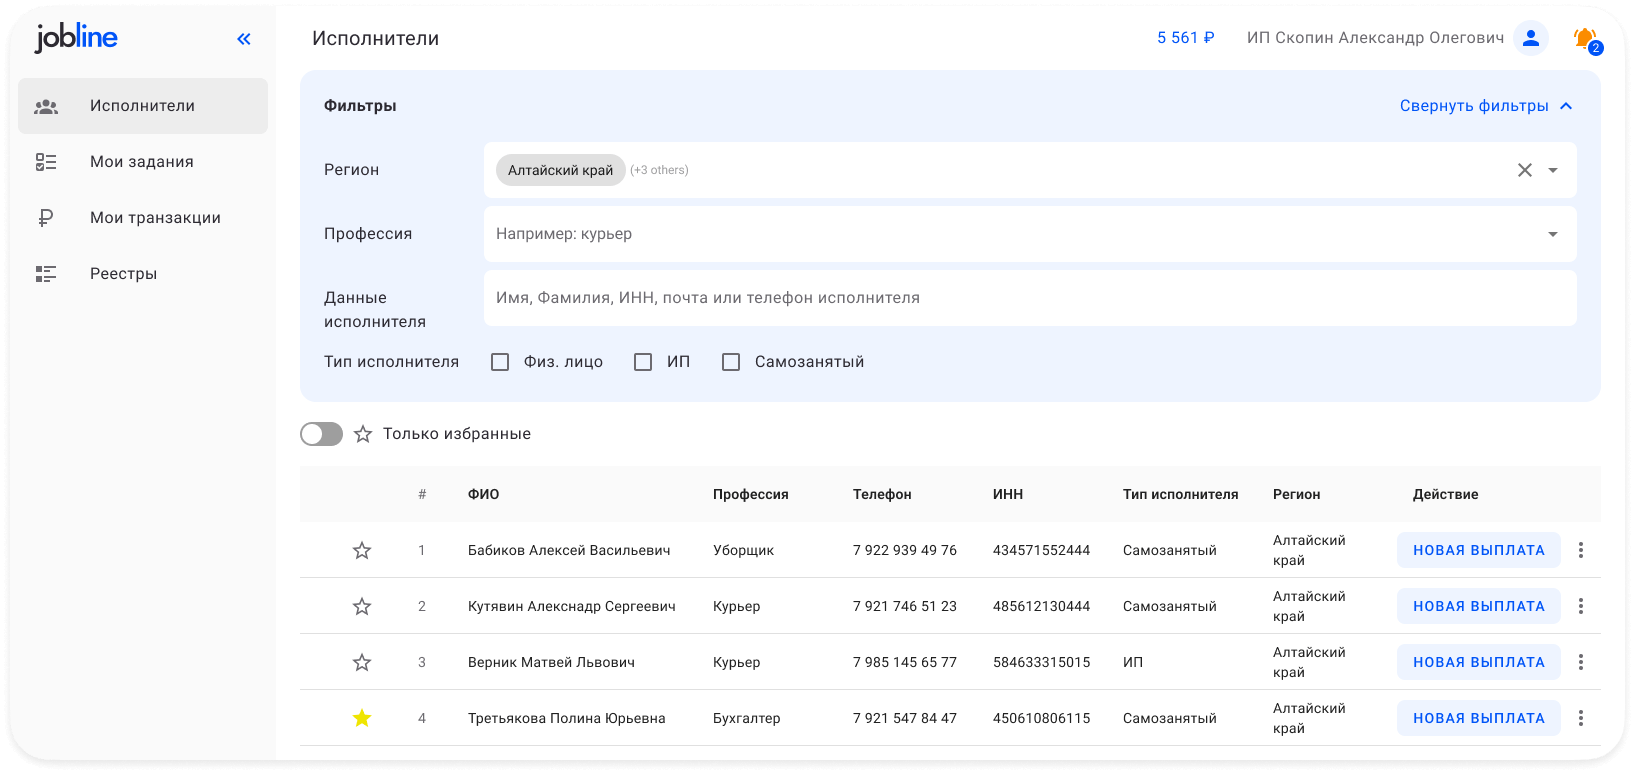Image resolution: width=1635 pixels, height=774 pixels.
Task: Open the Профессия dropdown
Action: point(1030,234)
